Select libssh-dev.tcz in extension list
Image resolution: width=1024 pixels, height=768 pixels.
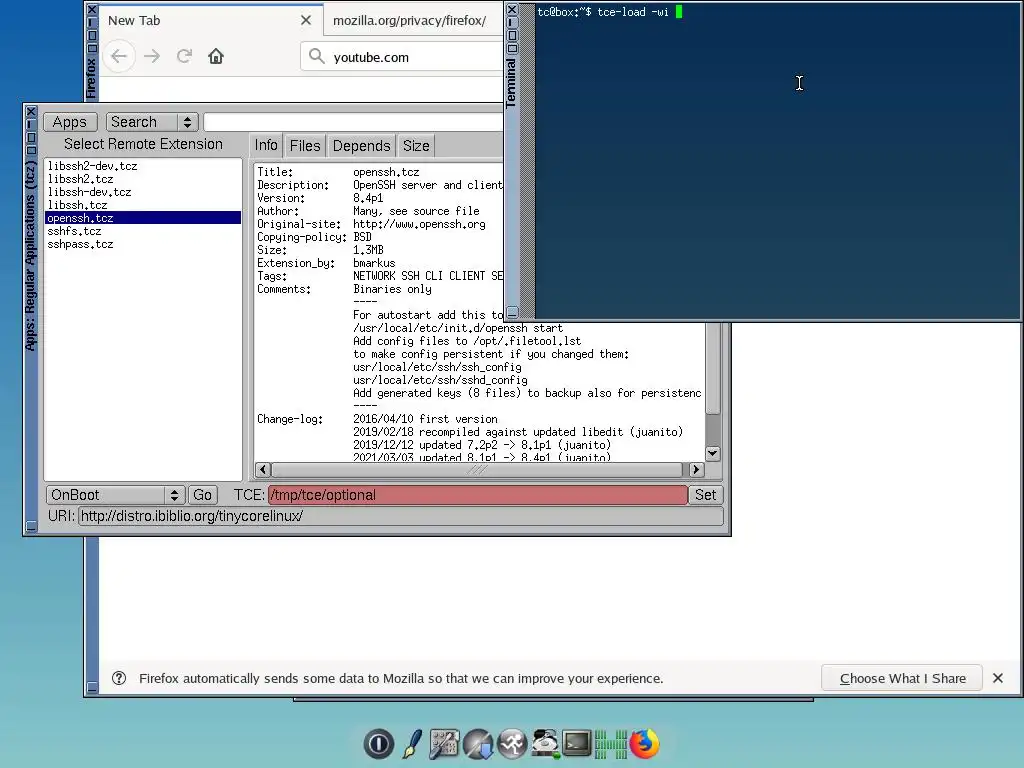pos(143,192)
